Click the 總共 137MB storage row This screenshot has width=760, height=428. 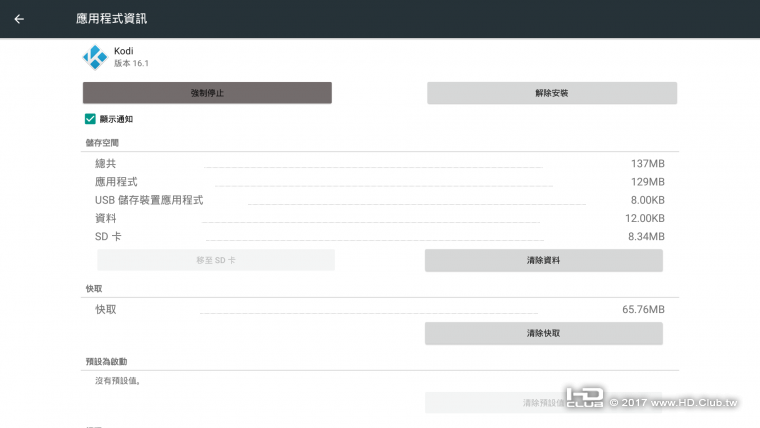[x=380, y=164]
